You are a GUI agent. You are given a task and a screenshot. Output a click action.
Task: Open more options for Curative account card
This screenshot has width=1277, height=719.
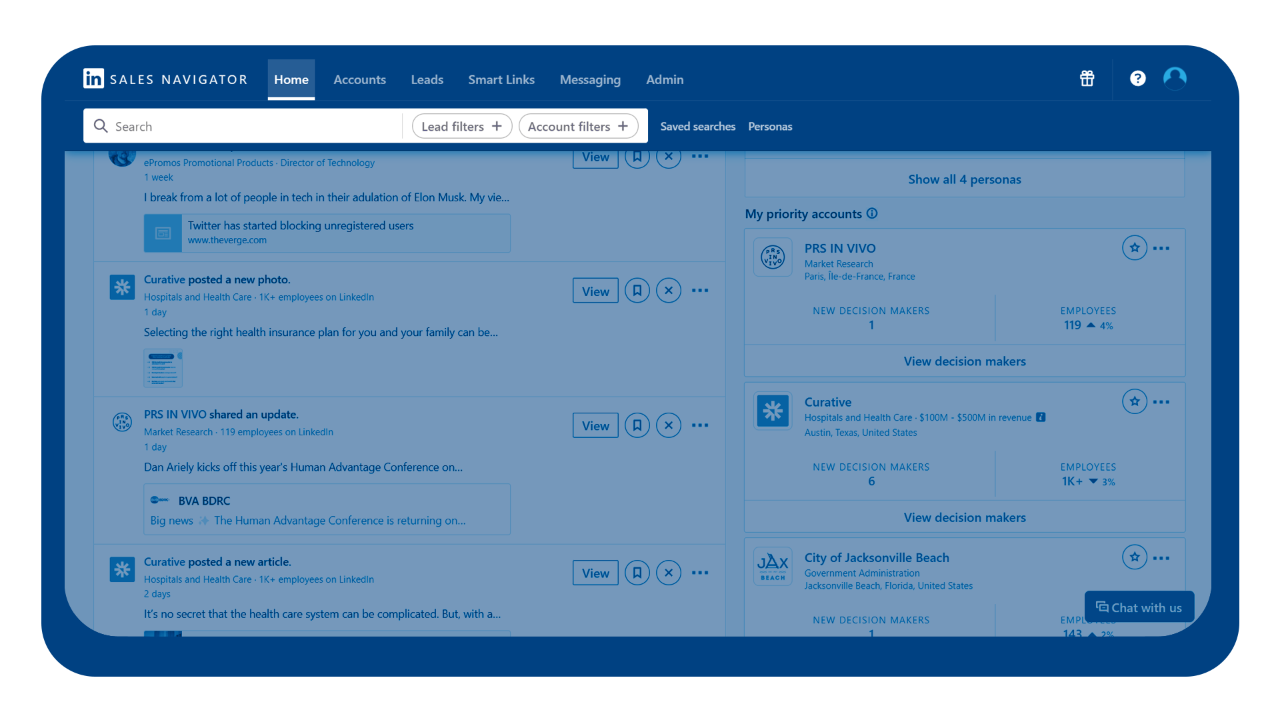pos(1161,402)
